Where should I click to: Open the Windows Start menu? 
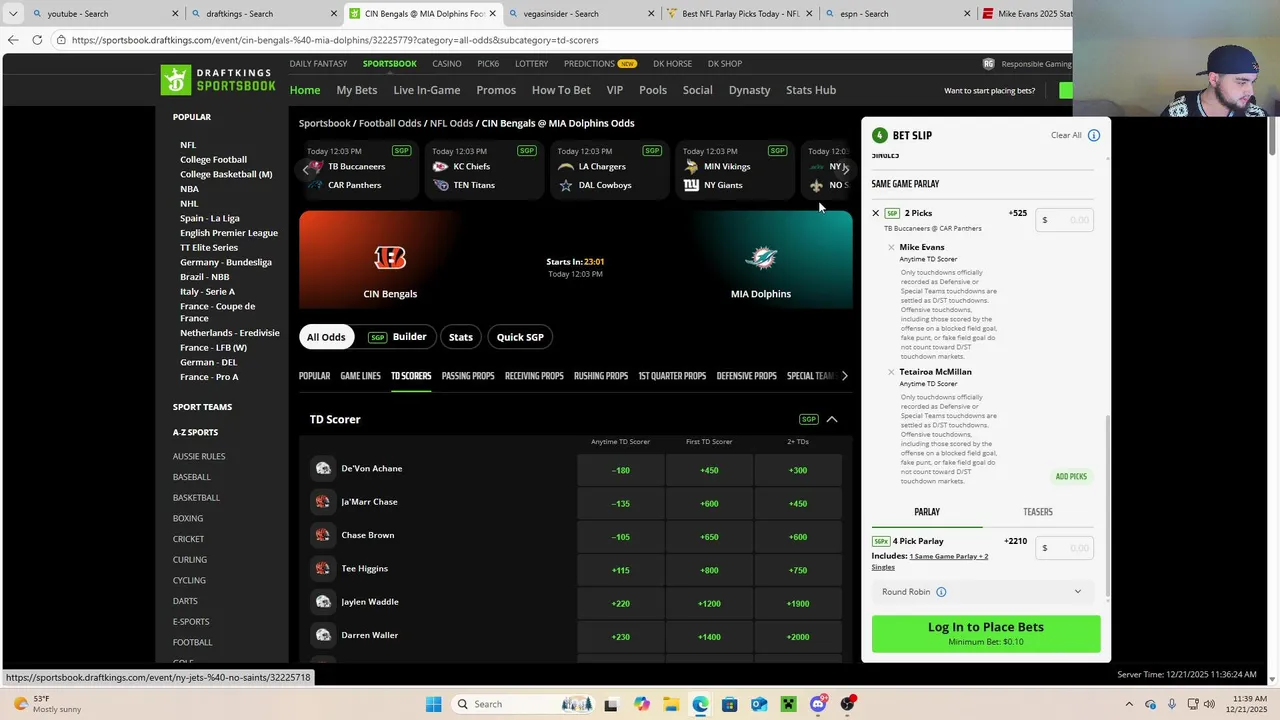(433, 704)
